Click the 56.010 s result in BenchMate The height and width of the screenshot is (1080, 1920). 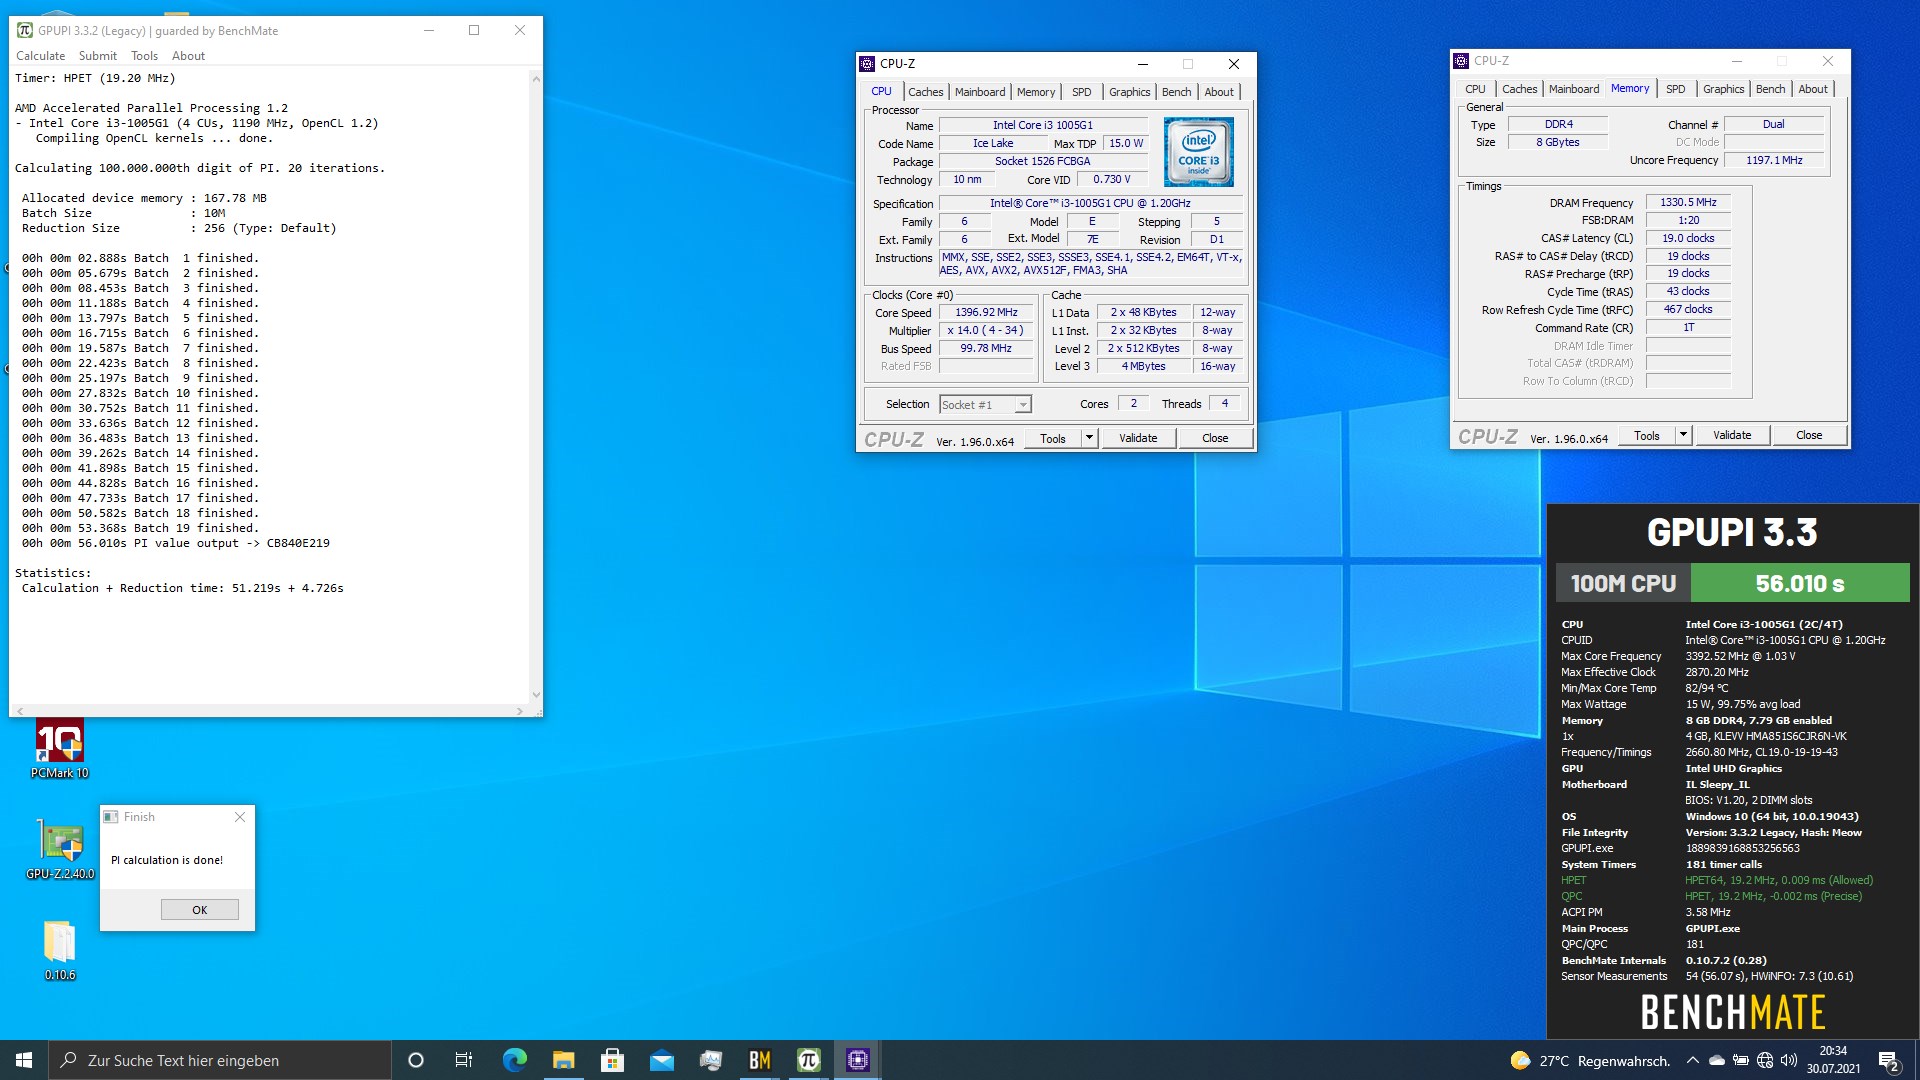point(1800,583)
